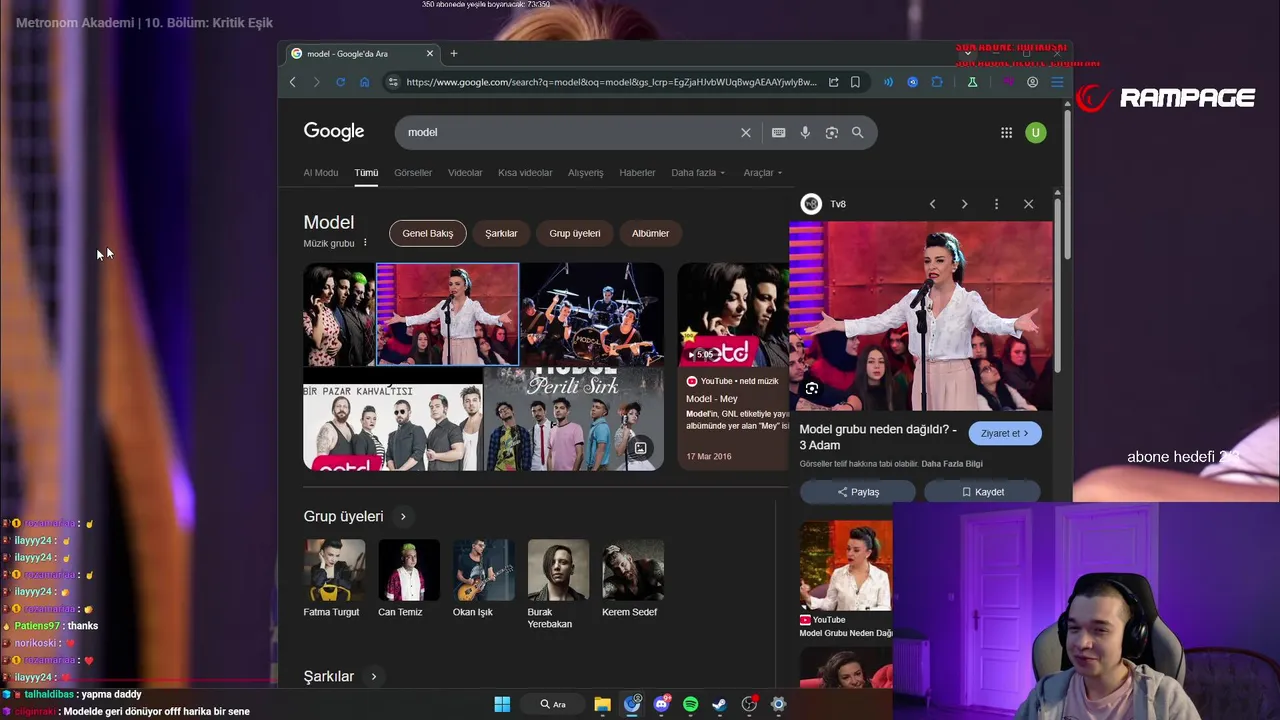
Task: Open the Windows Start menu
Action: click(x=502, y=704)
